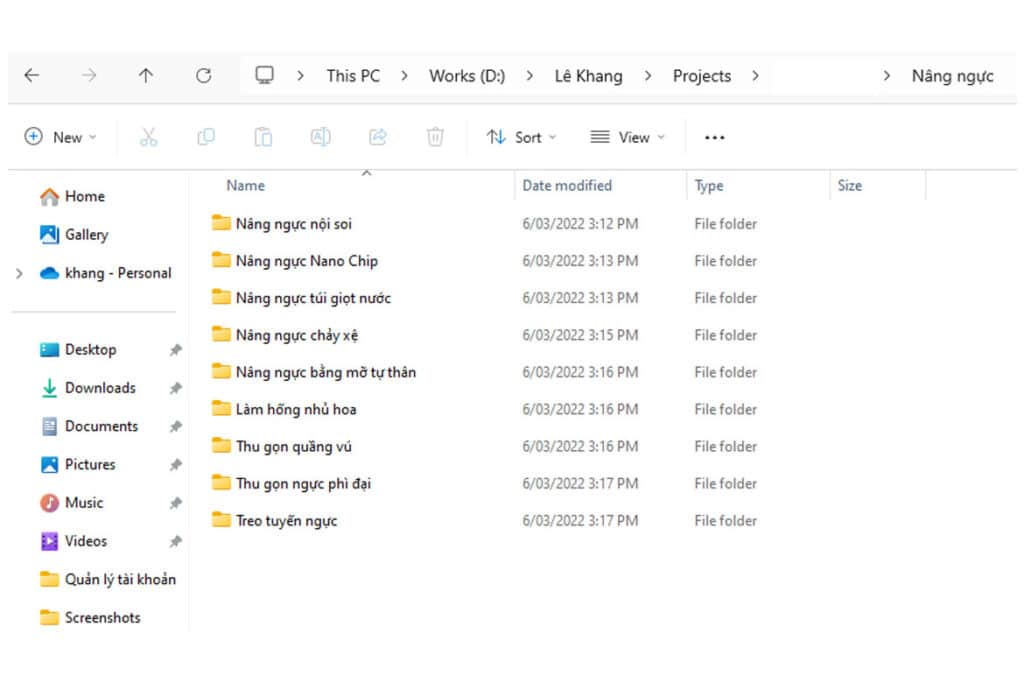Sort by the Name column header

246,185
